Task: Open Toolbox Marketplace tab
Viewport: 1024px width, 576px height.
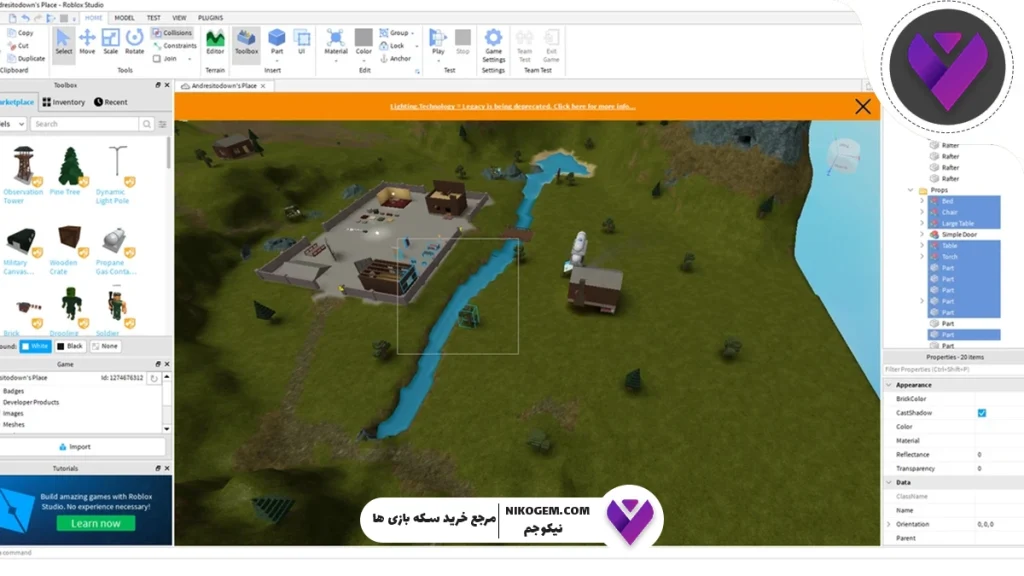Action: coord(17,102)
